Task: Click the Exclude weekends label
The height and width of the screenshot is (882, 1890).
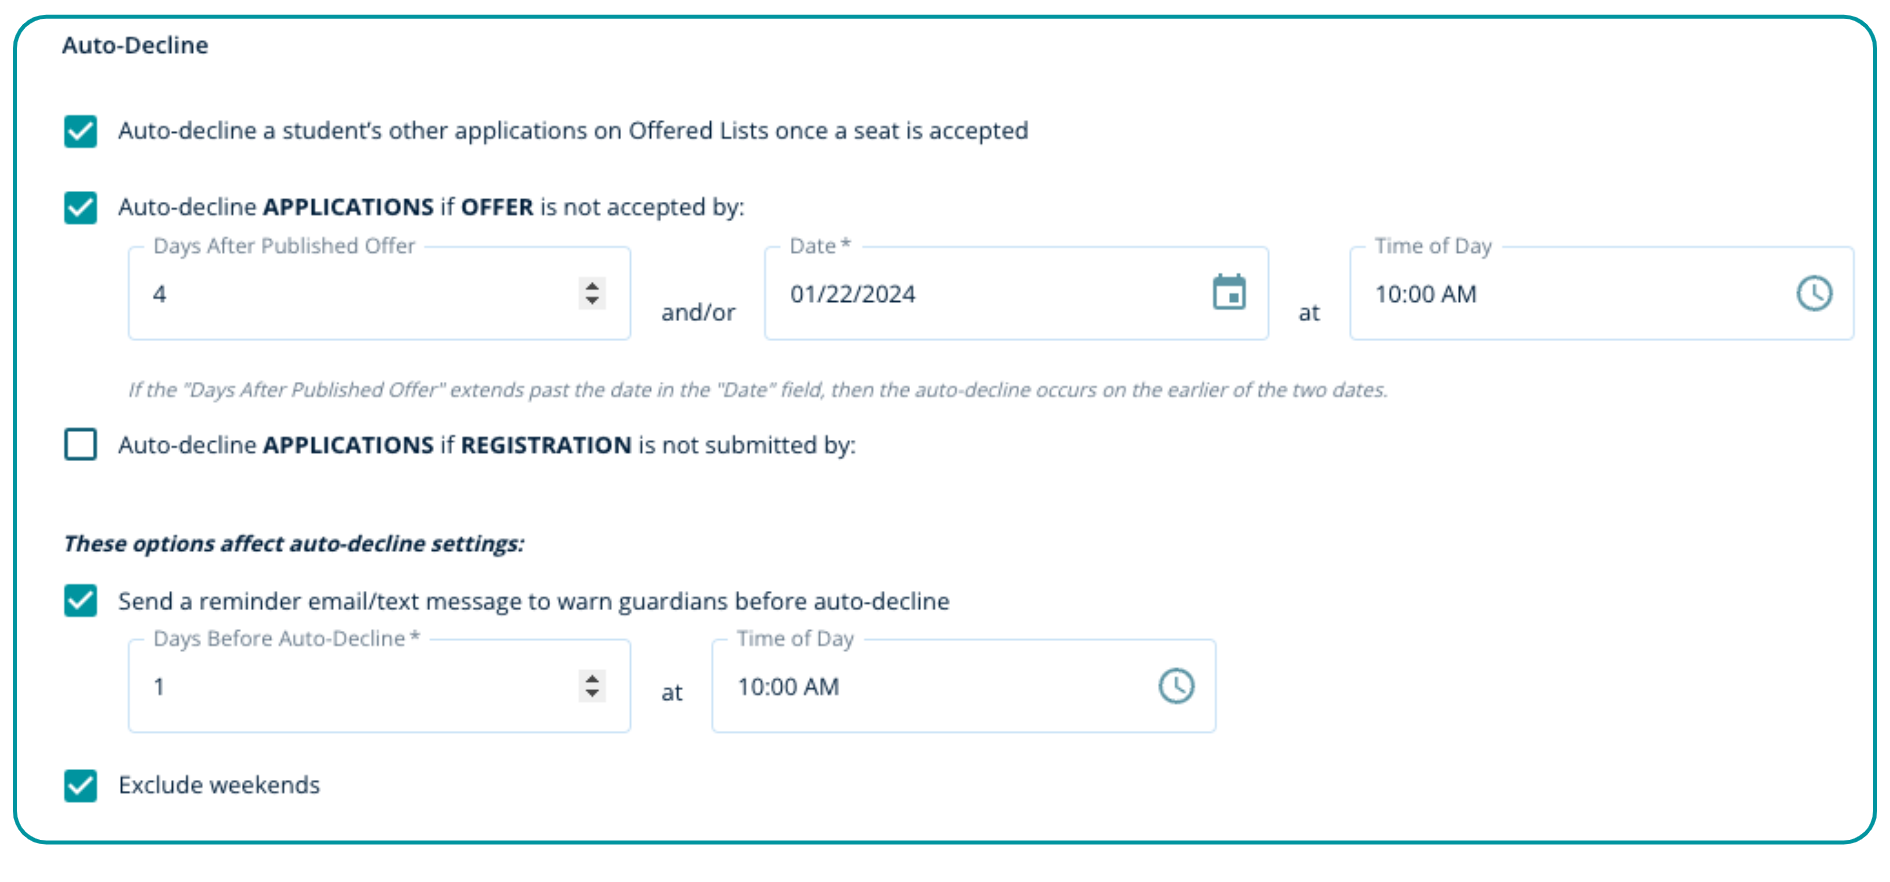Action: [219, 786]
